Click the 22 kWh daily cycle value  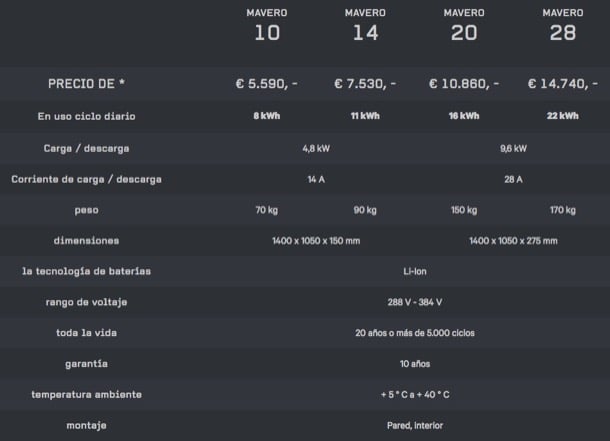562,116
